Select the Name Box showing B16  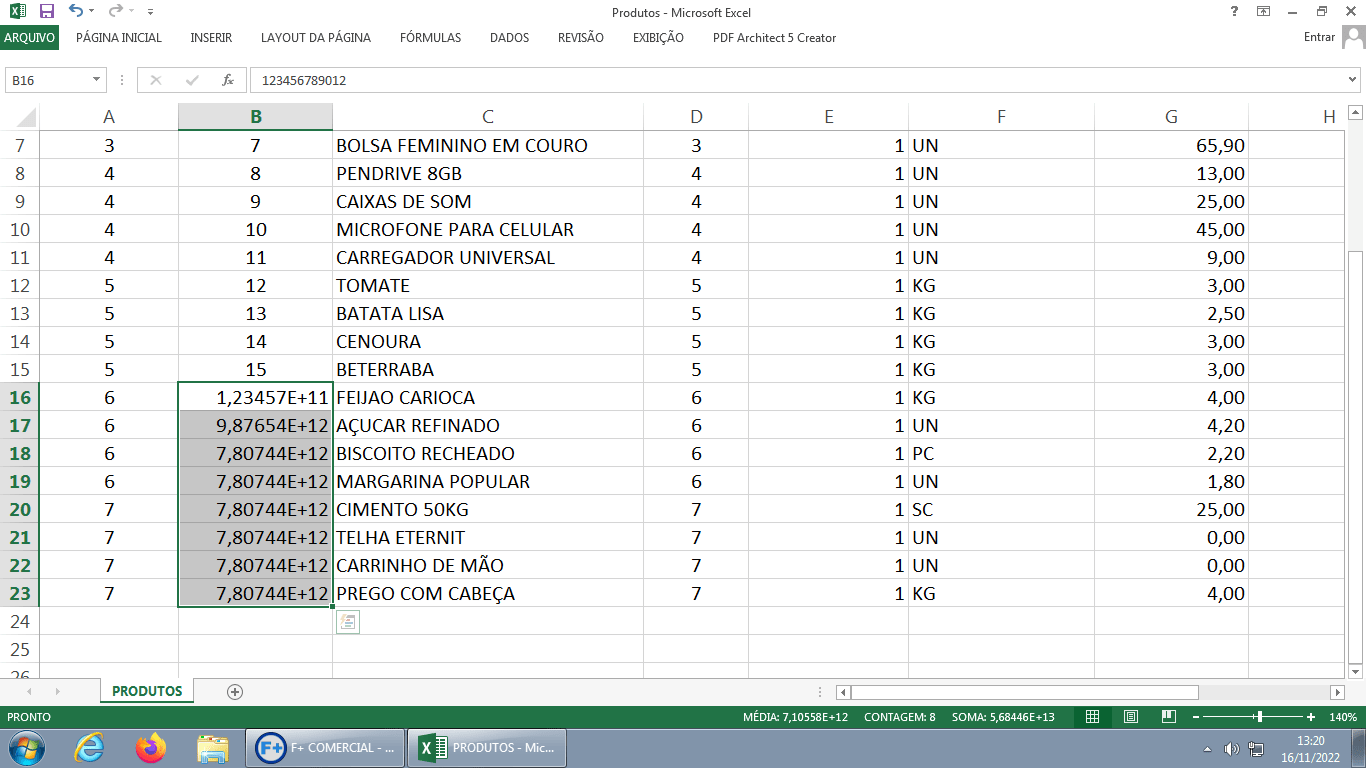48,80
